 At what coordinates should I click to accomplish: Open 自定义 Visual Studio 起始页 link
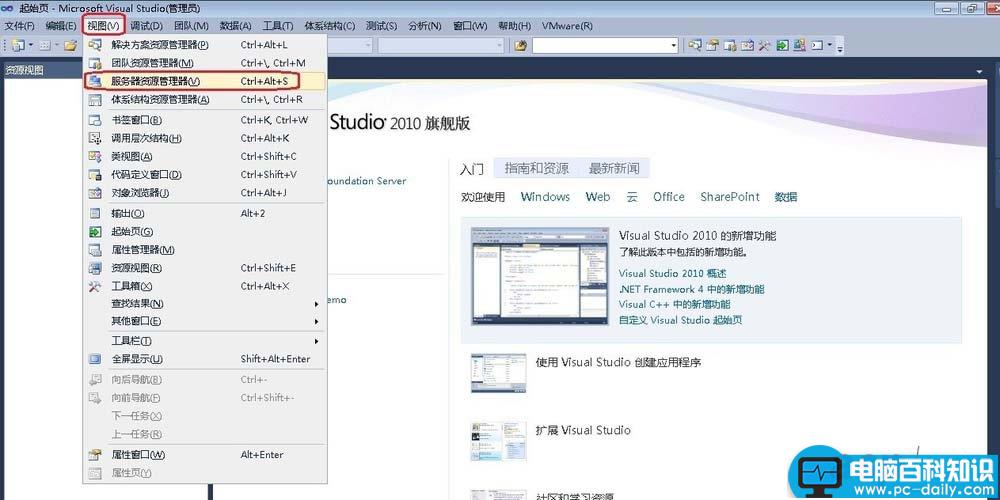680,320
